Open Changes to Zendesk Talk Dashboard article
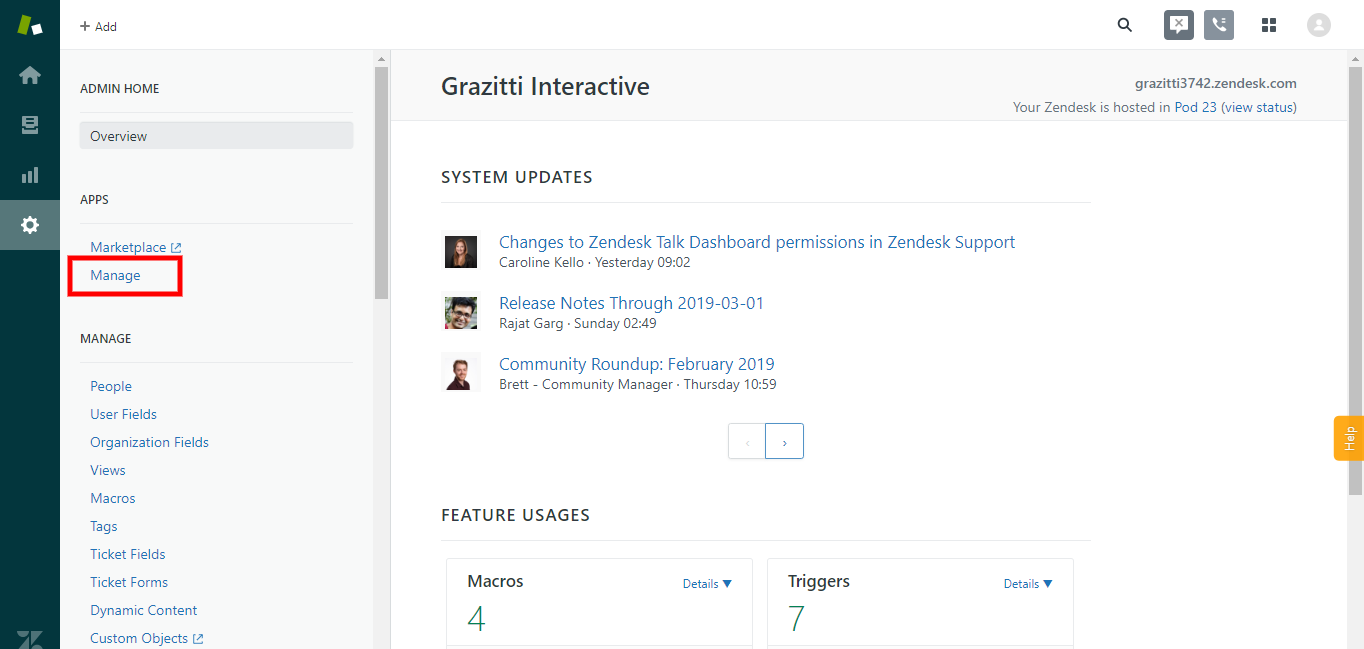This screenshot has width=1364, height=649. [757, 242]
